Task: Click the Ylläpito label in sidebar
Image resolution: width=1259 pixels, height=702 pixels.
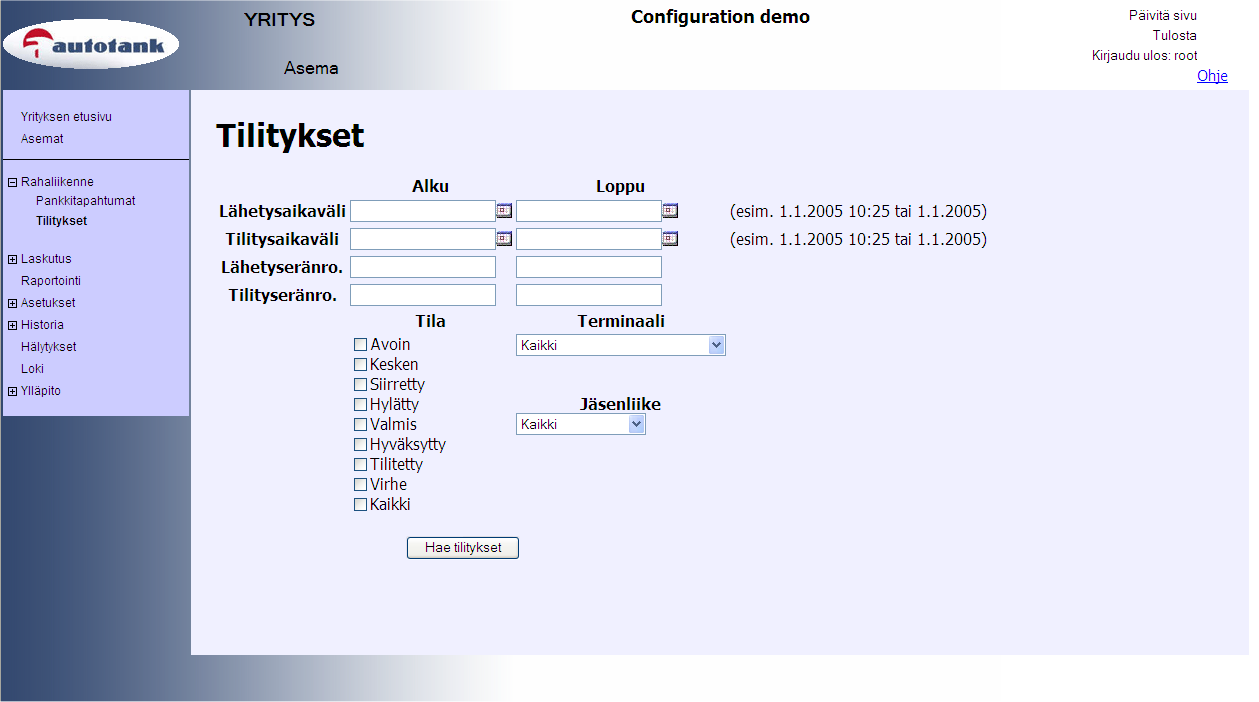Action: (41, 391)
